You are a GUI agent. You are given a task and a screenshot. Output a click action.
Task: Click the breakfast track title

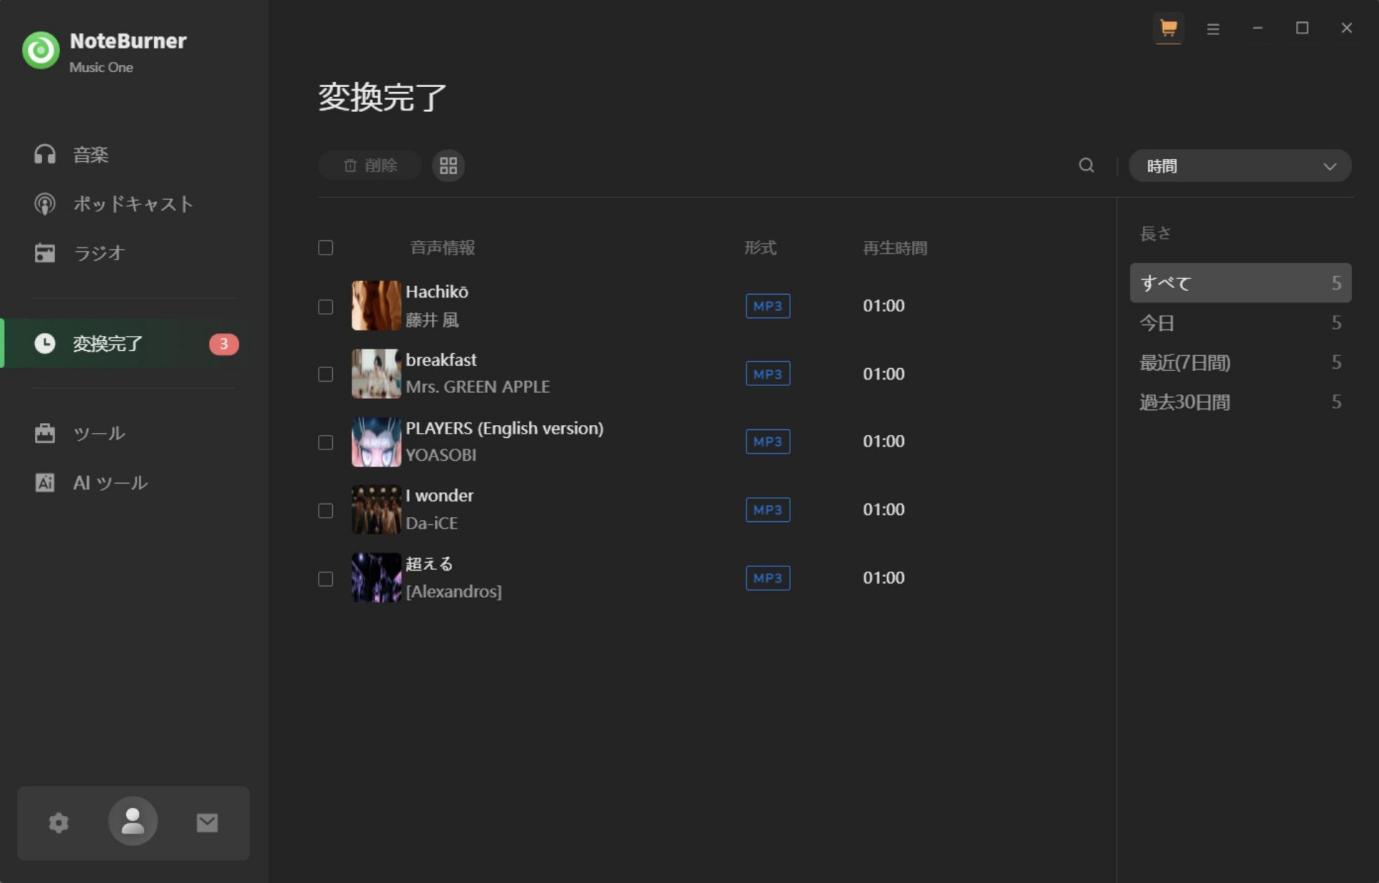(x=441, y=360)
